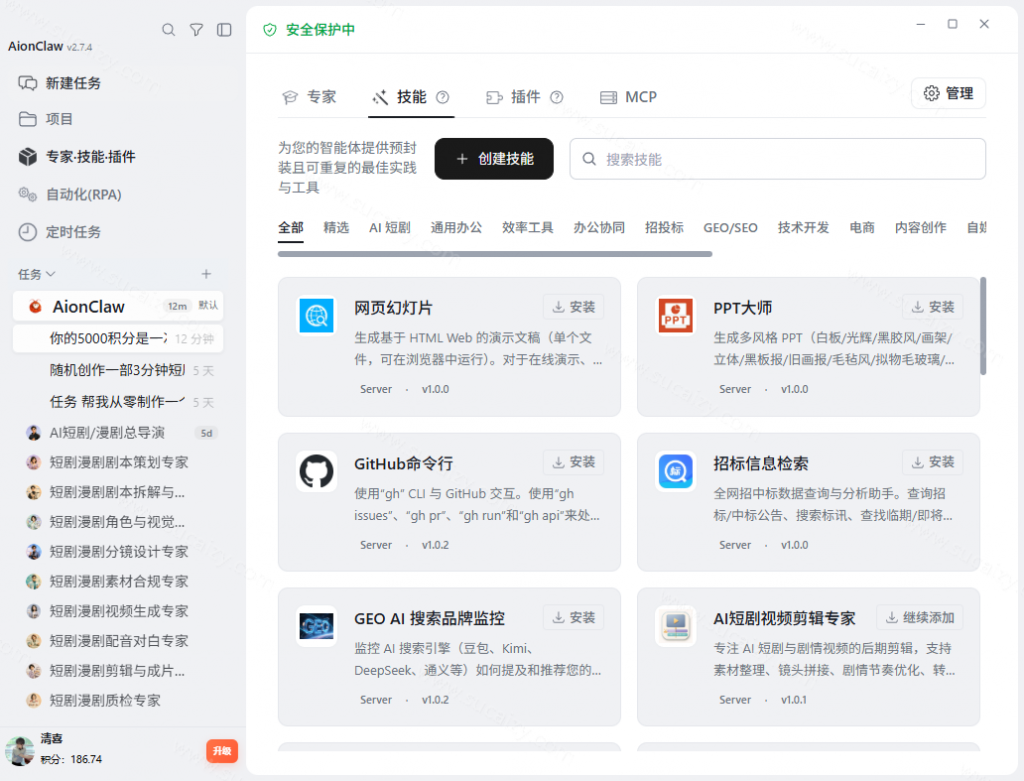The height and width of the screenshot is (781, 1024).
Task: Open the 定时任务 clock icon
Action: (27, 232)
